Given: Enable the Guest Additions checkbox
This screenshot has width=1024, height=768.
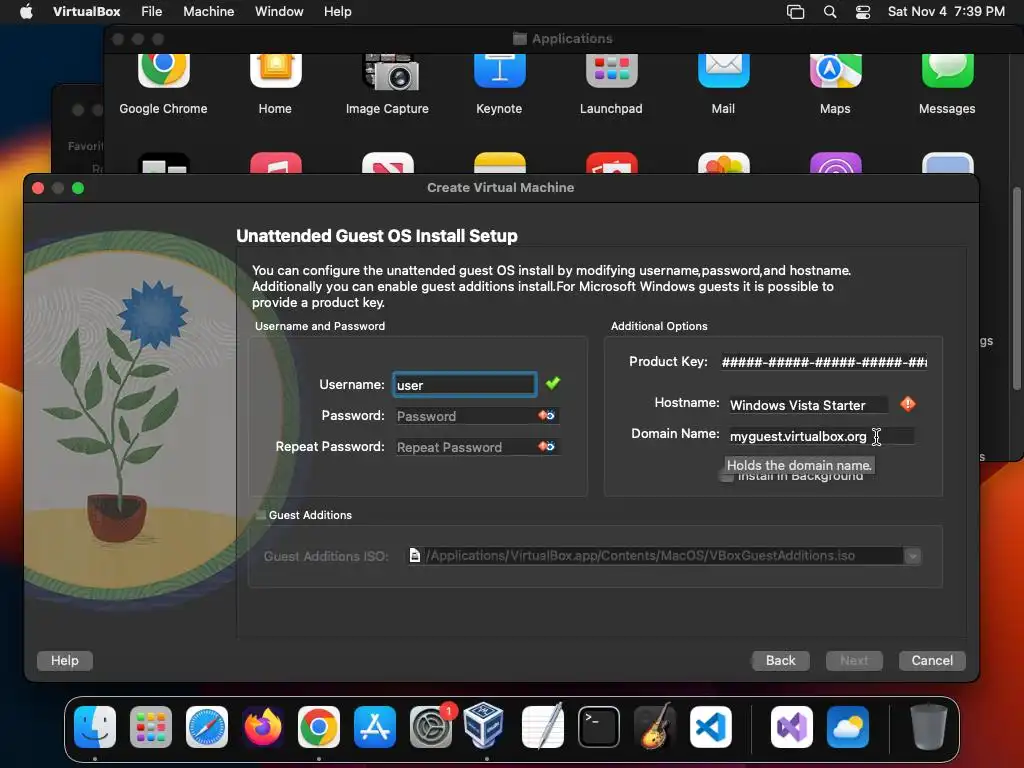Looking at the screenshot, I should (261, 515).
